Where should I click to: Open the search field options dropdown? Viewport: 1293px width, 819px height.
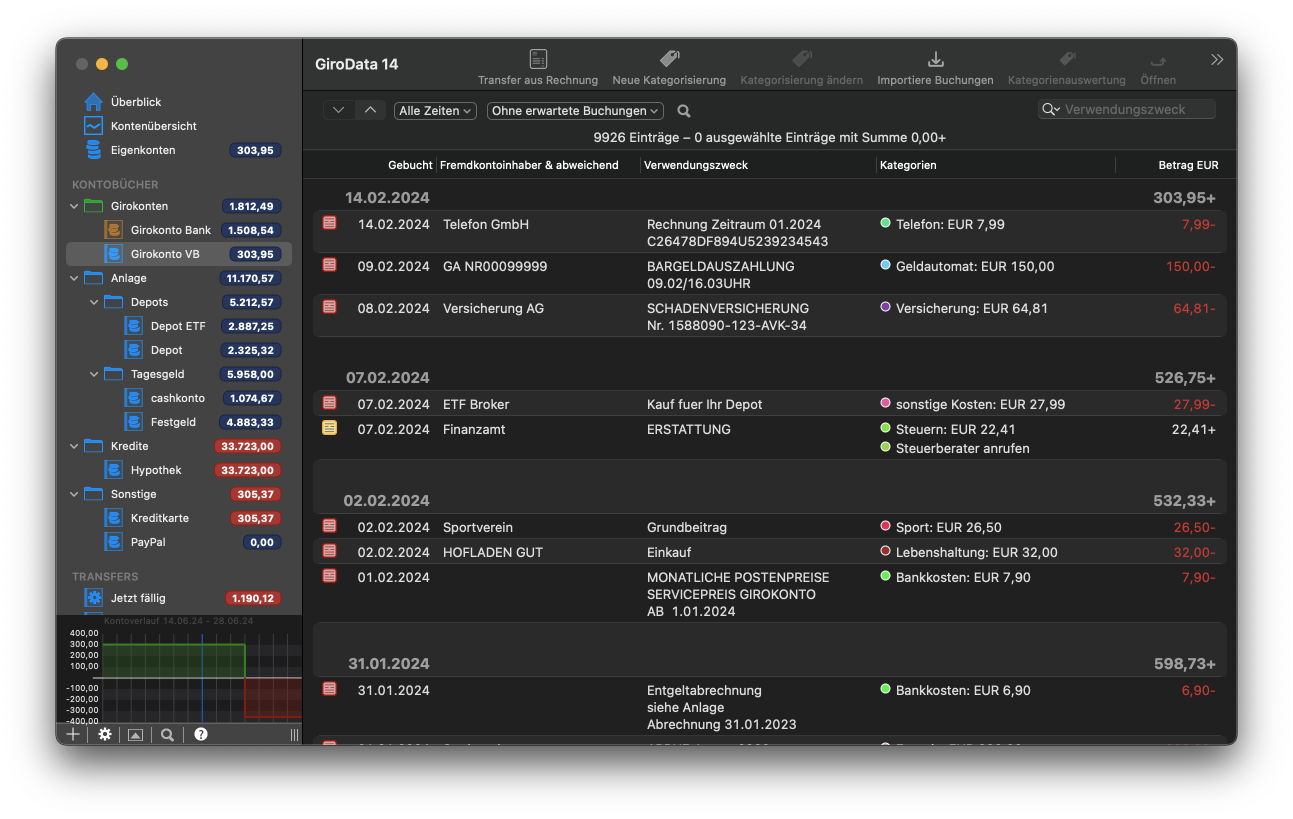tap(1051, 110)
